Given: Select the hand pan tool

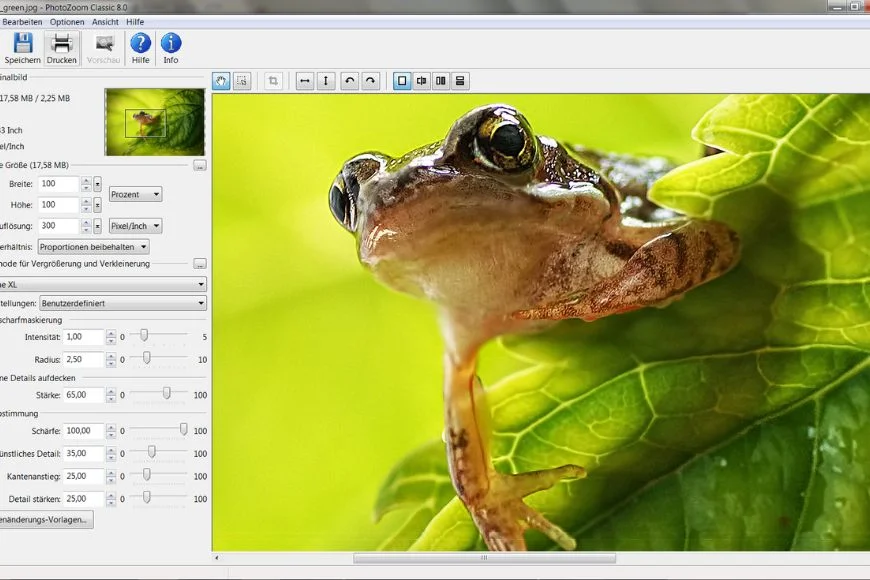Looking at the screenshot, I should pyautogui.click(x=221, y=81).
